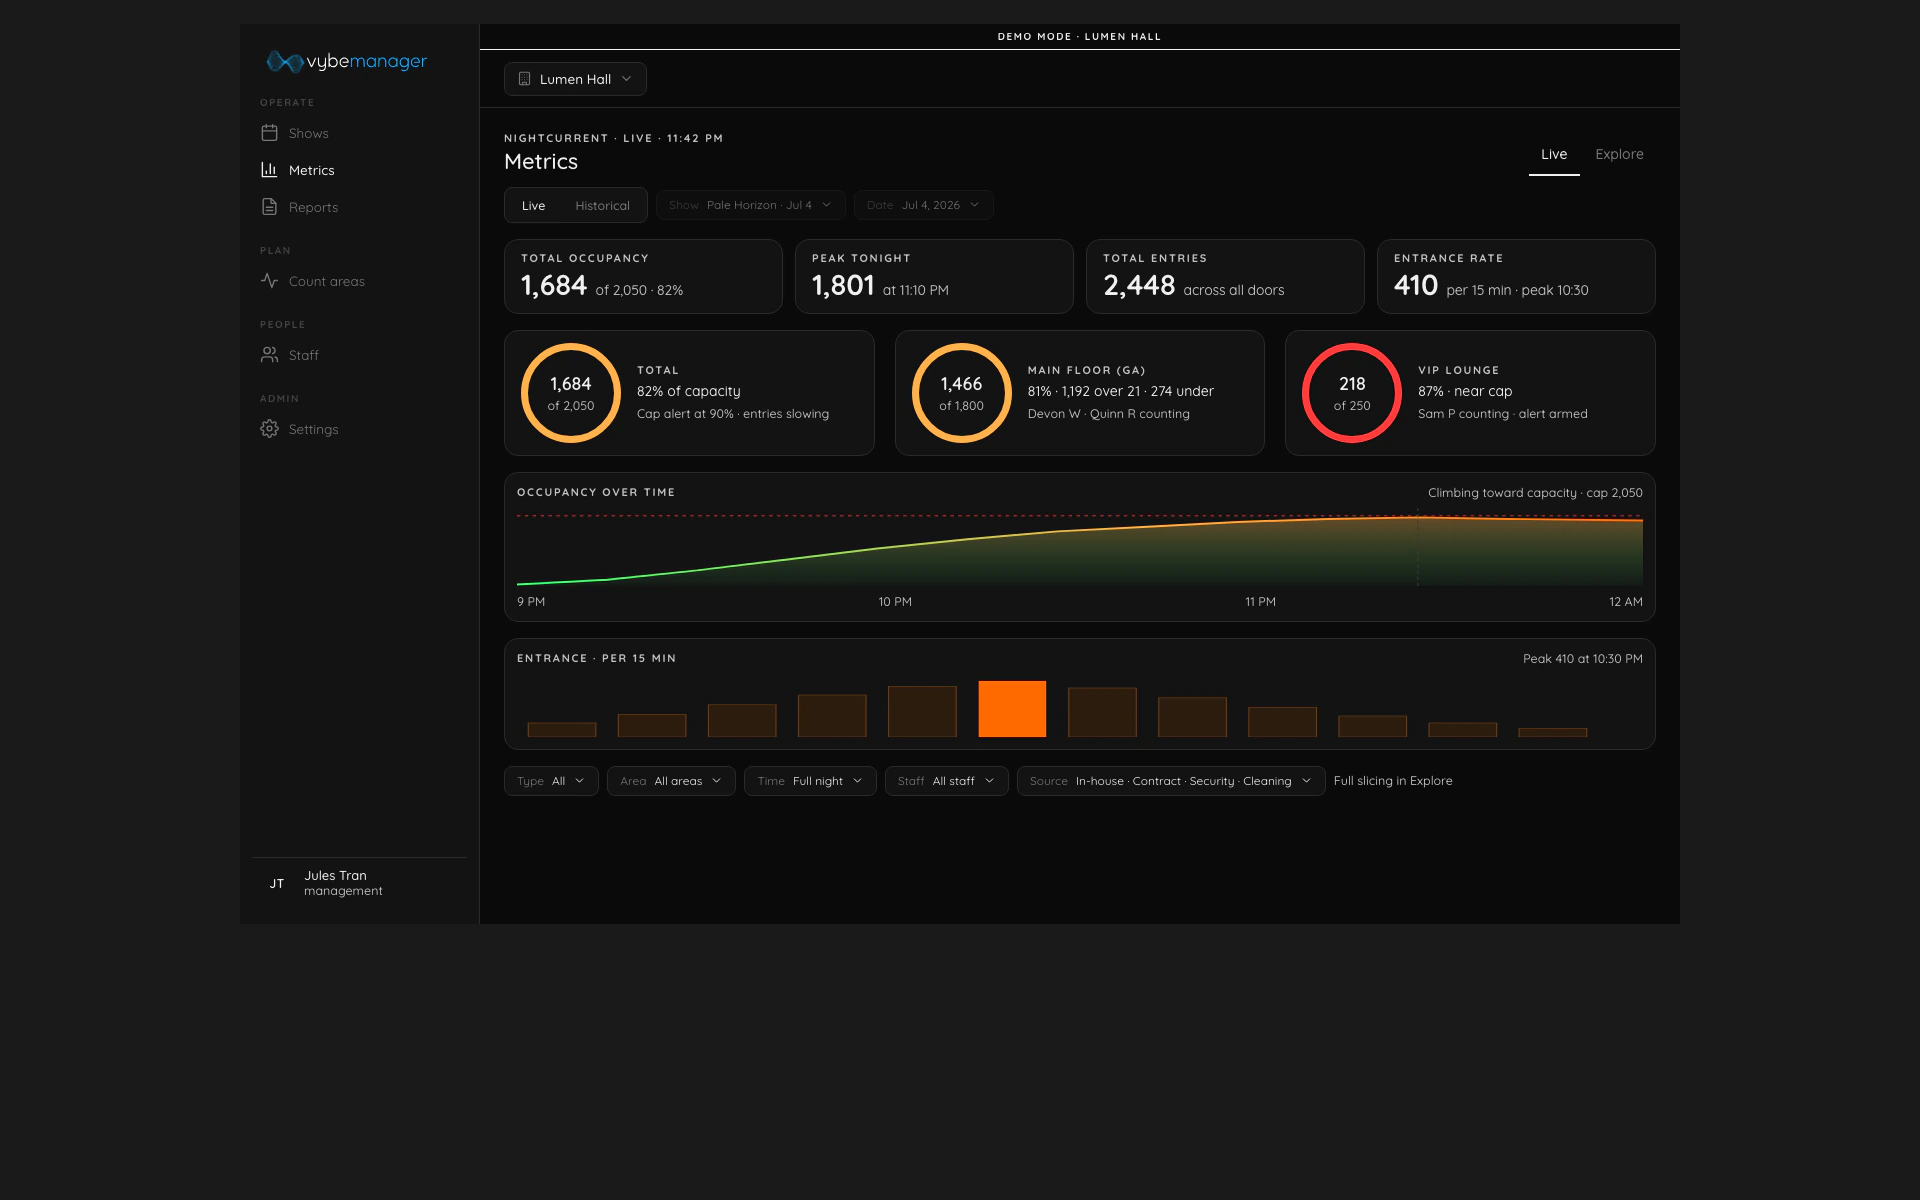This screenshot has width=1920, height=1200.
Task: Click the Reports document icon
Action: point(269,207)
